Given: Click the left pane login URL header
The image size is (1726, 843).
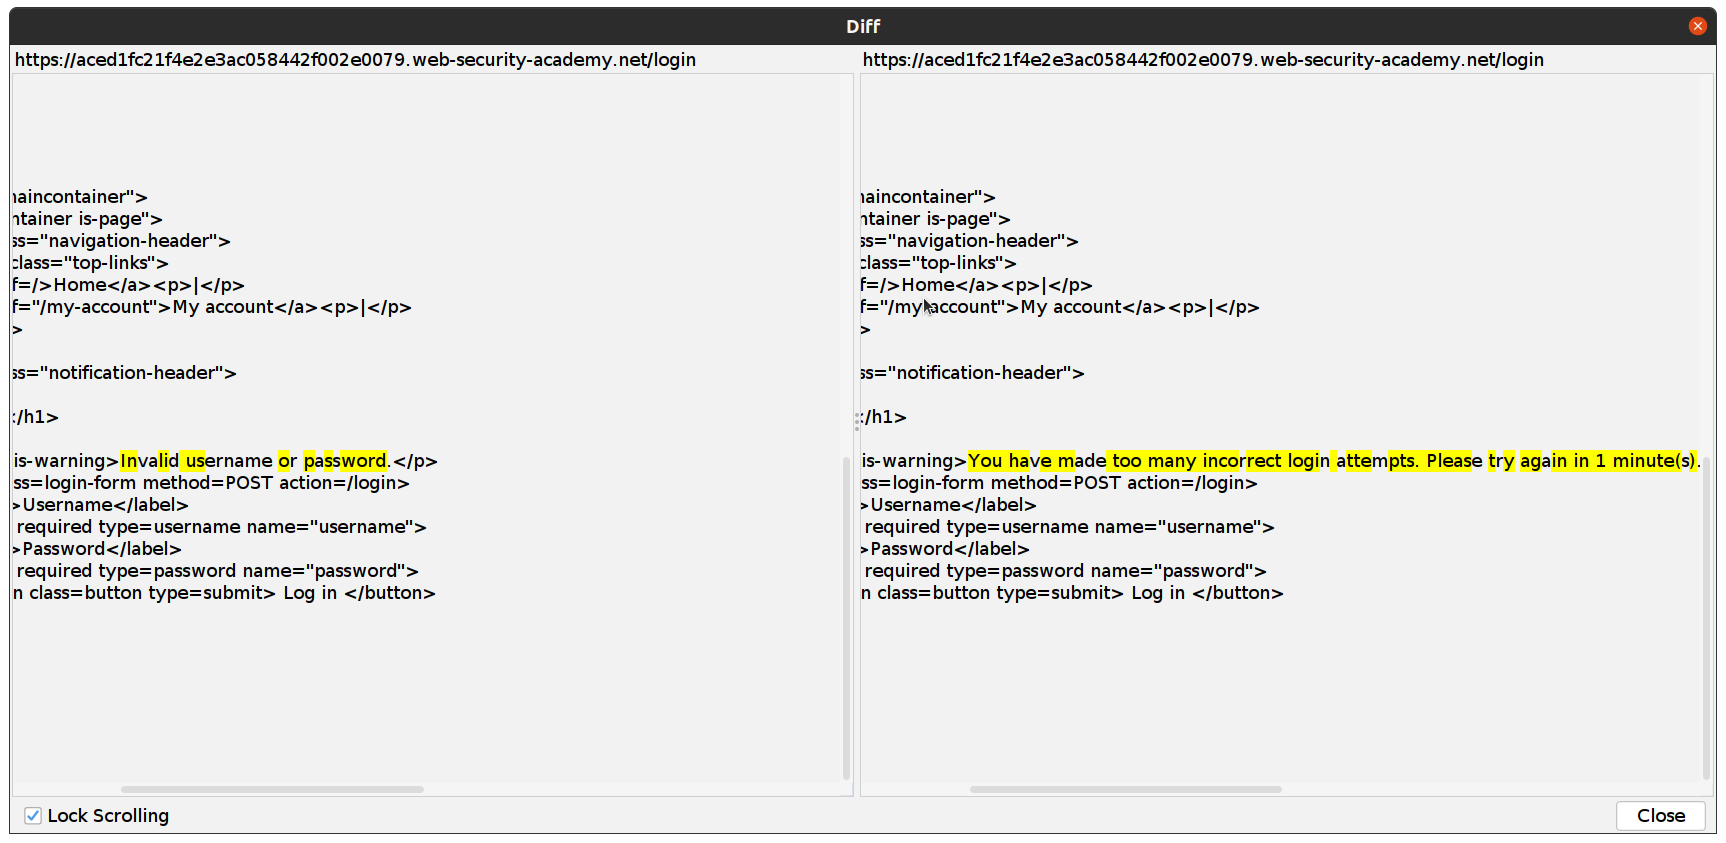Looking at the screenshot, I should point(355,60).
